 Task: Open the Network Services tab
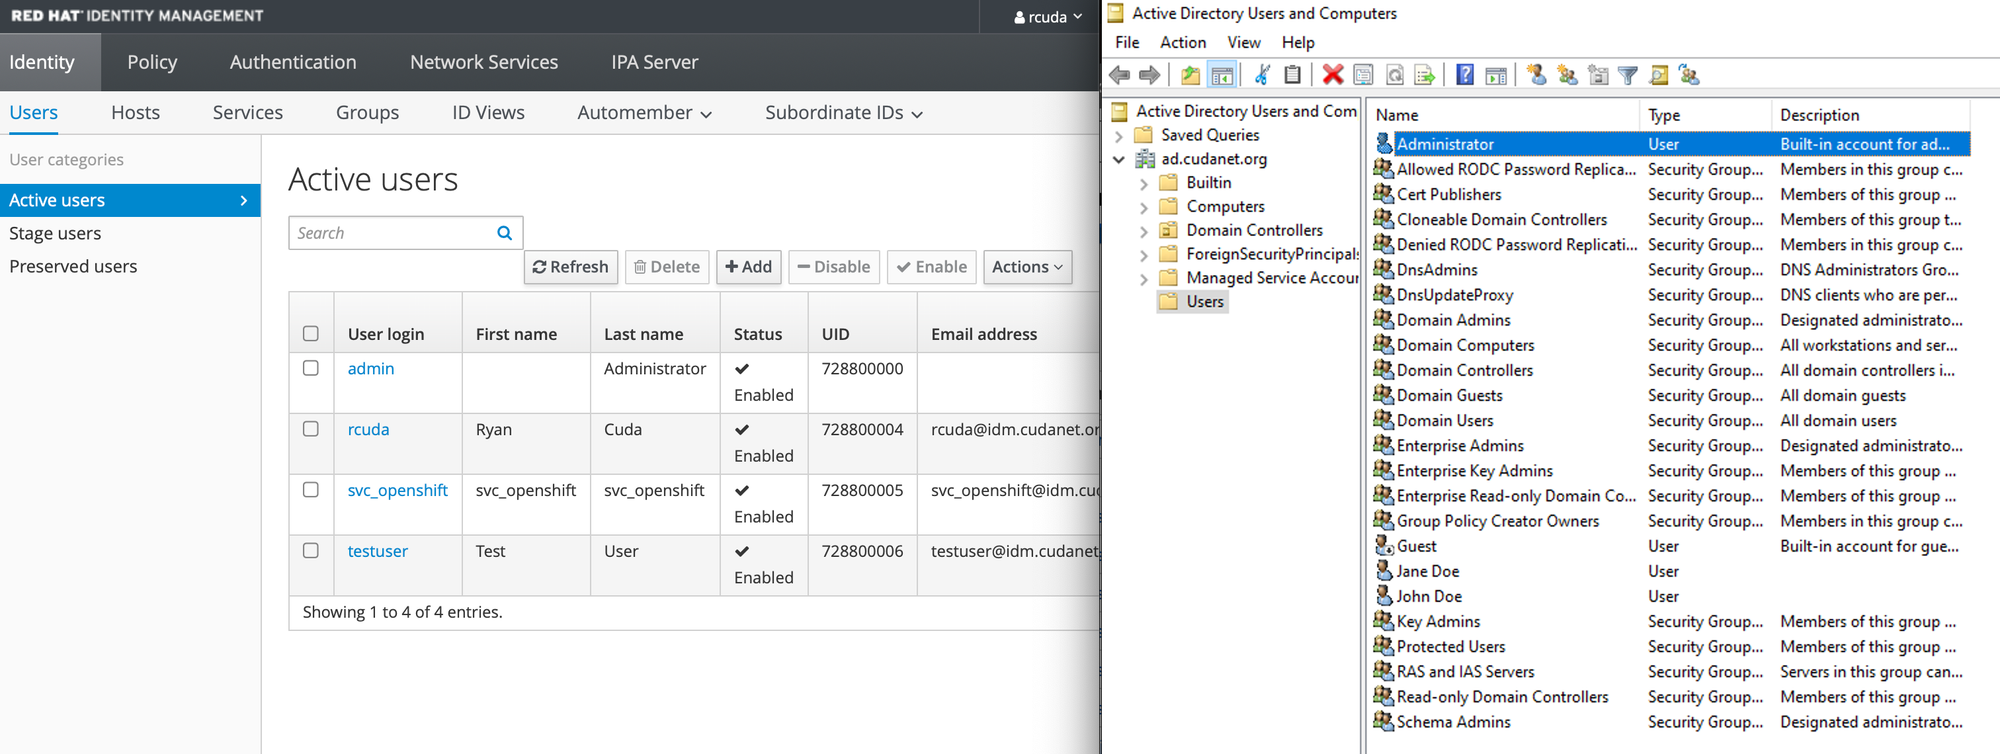(x=484, y=62)
